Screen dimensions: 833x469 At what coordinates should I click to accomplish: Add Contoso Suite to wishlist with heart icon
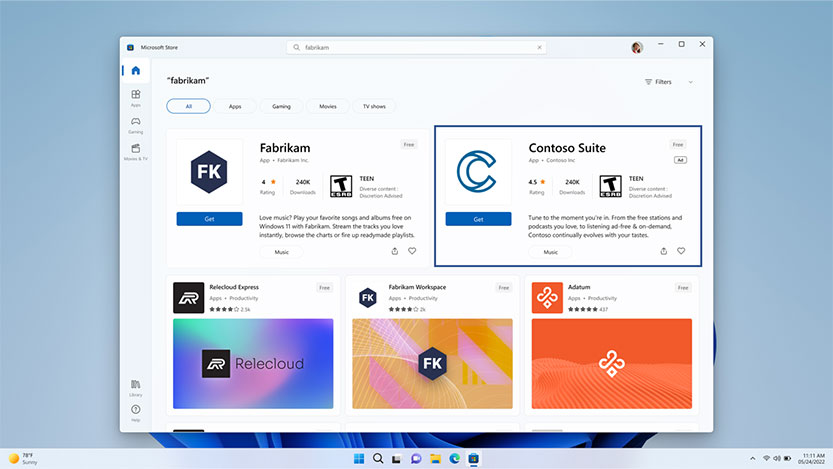pos(681,252)
